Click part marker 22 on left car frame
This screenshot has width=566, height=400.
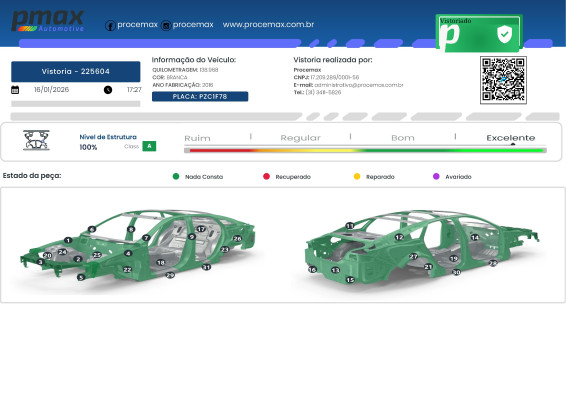(x=127, y=270)
